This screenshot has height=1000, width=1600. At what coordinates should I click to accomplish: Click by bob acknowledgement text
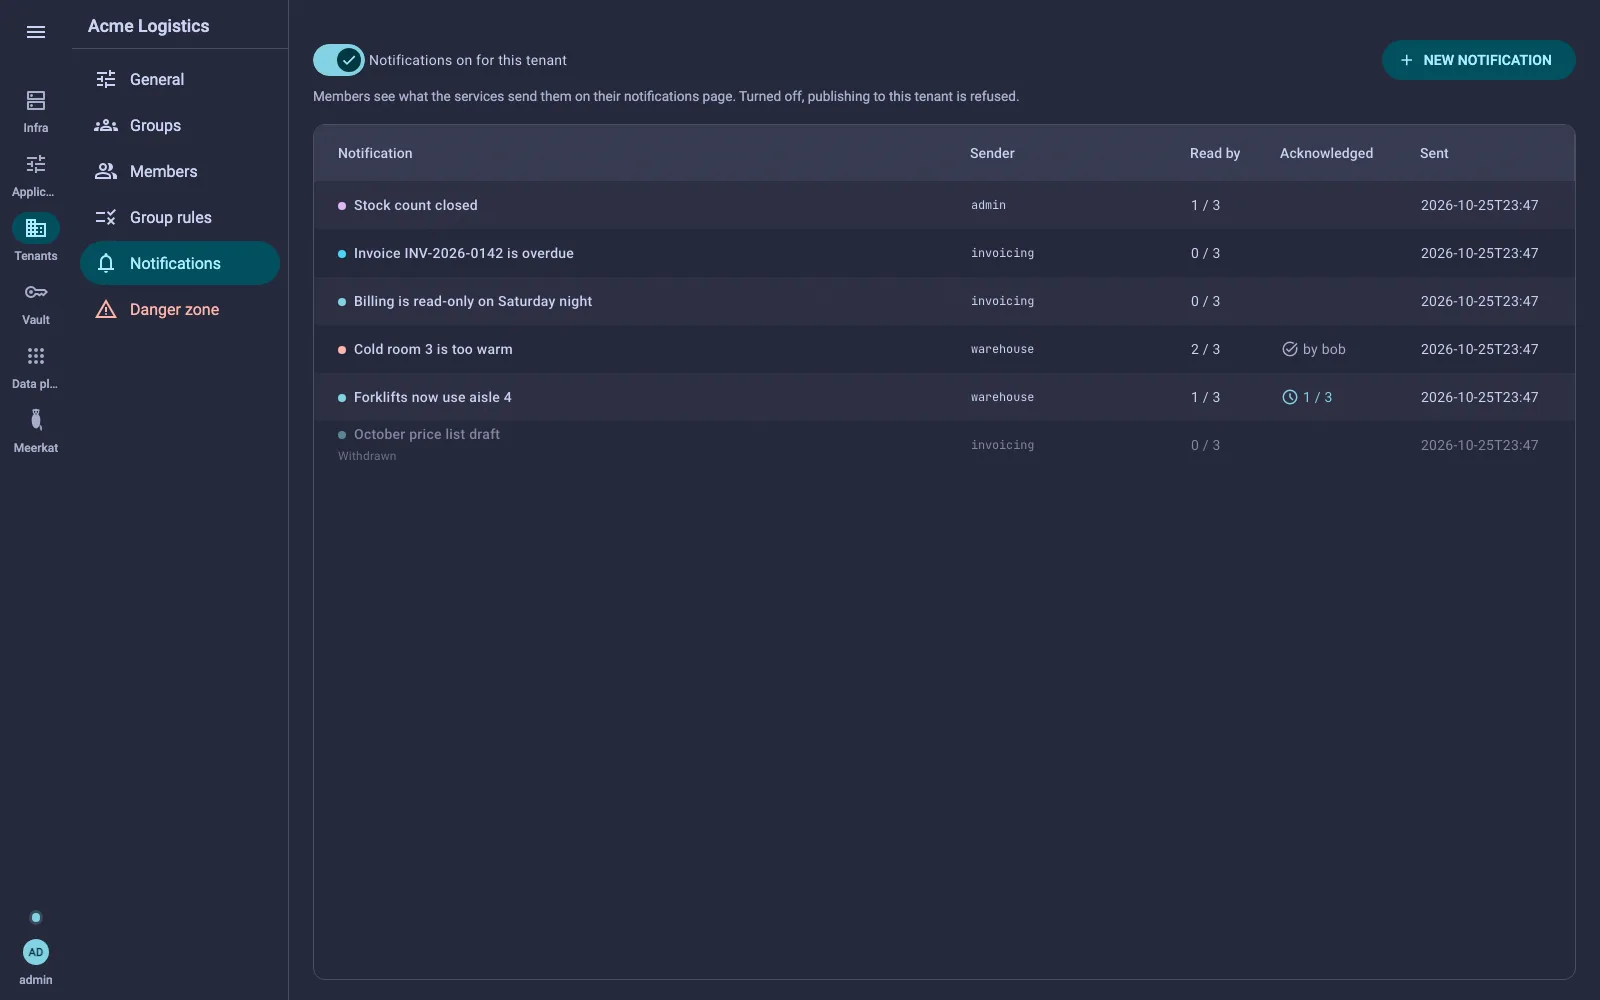[1324, 349]
